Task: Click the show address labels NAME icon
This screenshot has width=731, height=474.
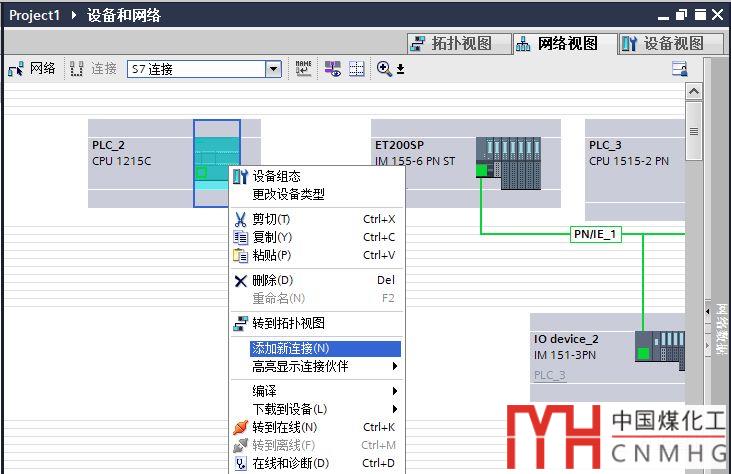Action: (303, 69)
